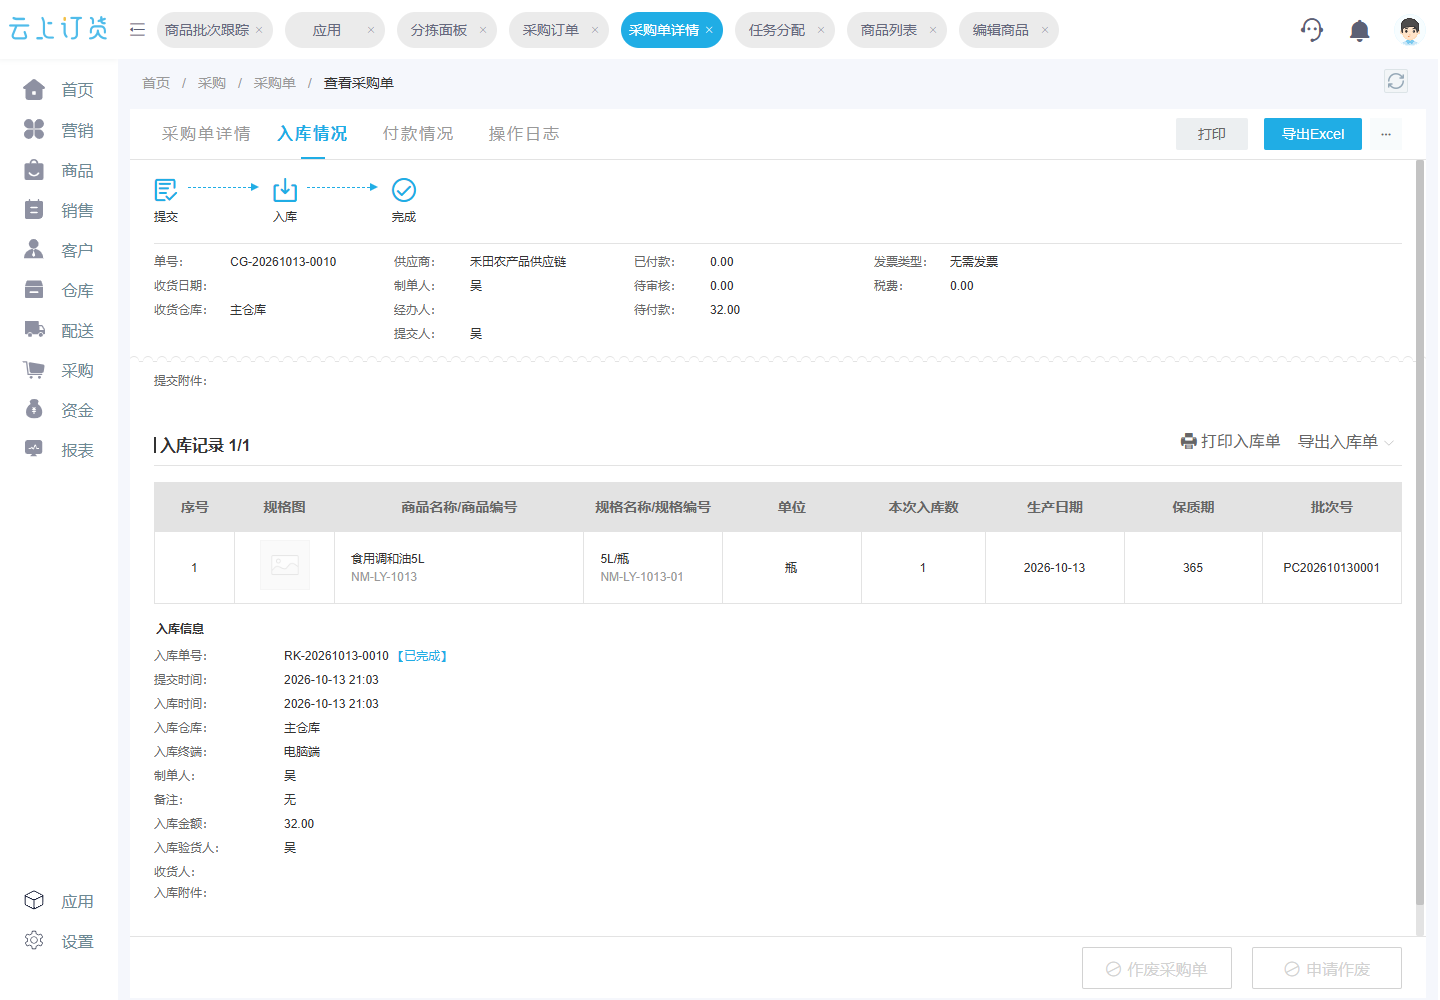Switch to the 采购单详情 sub-tab
This screenshot has width=1440, height=1000.
[x=206, y=134]
